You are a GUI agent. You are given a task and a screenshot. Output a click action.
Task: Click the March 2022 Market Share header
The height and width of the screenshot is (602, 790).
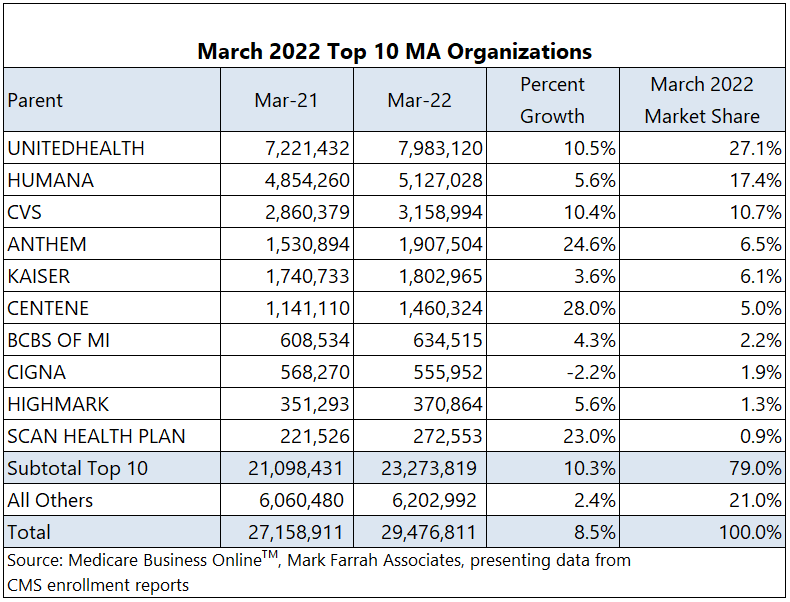click(702, 100)
